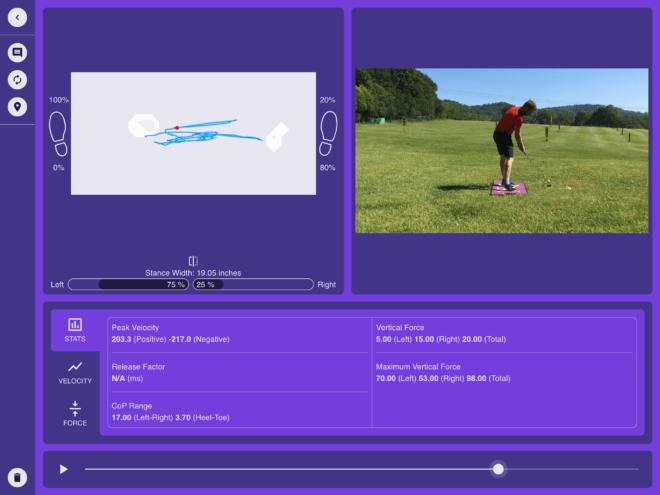The image size is (660, 495).
Task: Click the right 25 % weight bar
Action: tap(253, 285)
